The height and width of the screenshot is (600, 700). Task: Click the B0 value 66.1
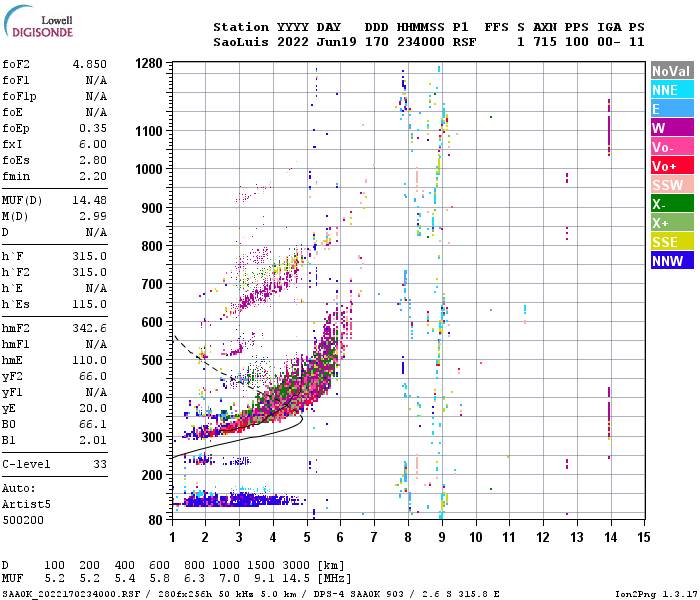93,425
